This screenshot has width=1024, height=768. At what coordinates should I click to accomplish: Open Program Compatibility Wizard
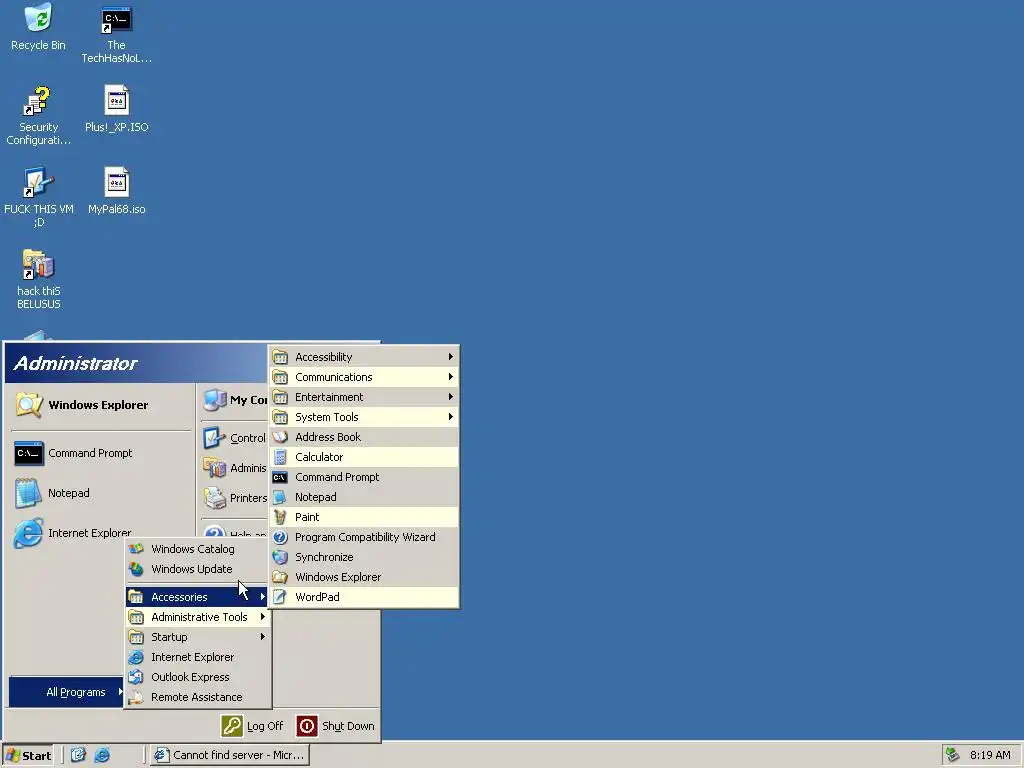(x=364, y=537)
